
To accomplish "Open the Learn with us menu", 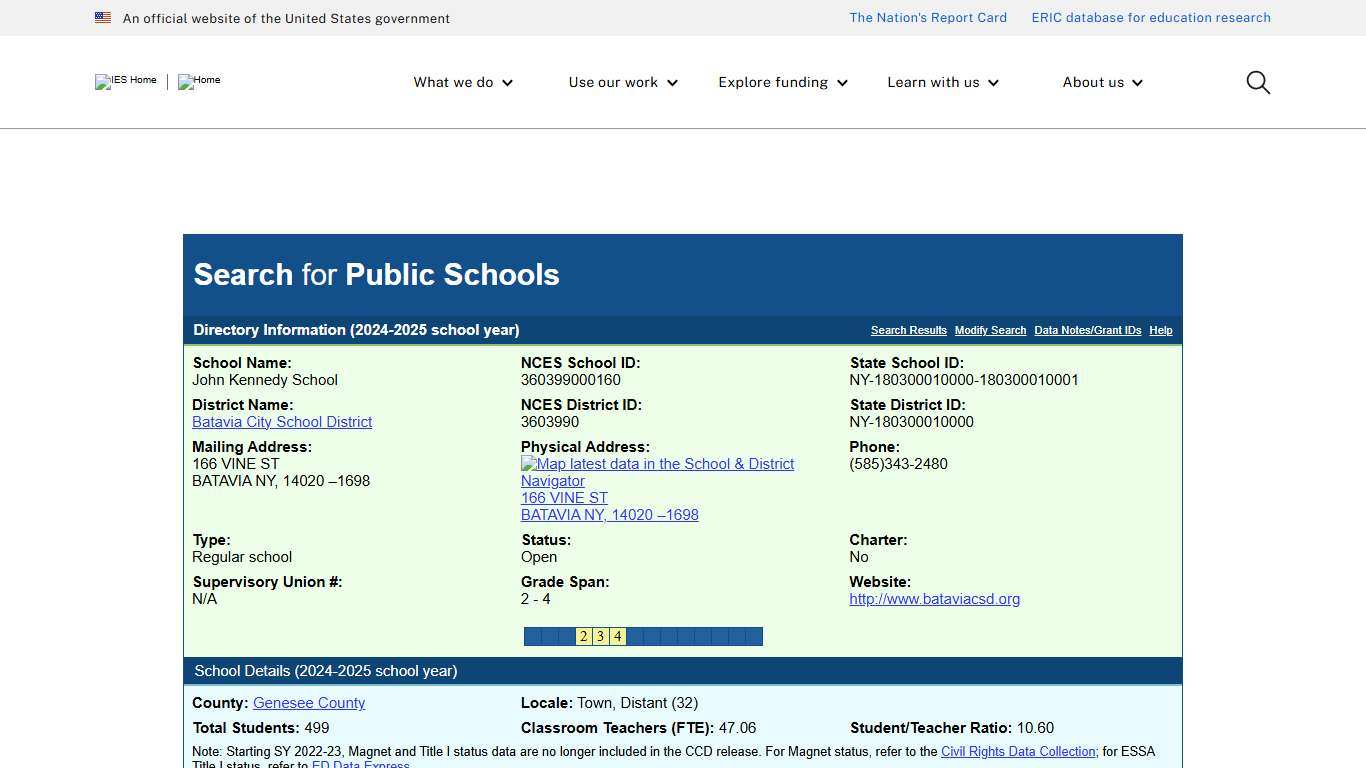I will point(942,82).
